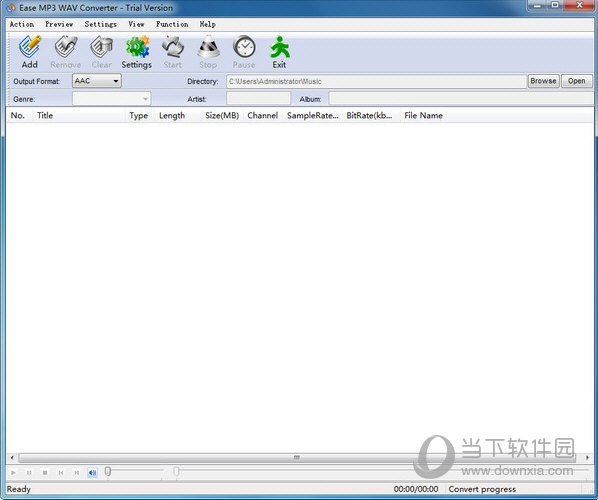Click the Stop conversion icon
598x500 pixels.
click(x=208, y=52)
